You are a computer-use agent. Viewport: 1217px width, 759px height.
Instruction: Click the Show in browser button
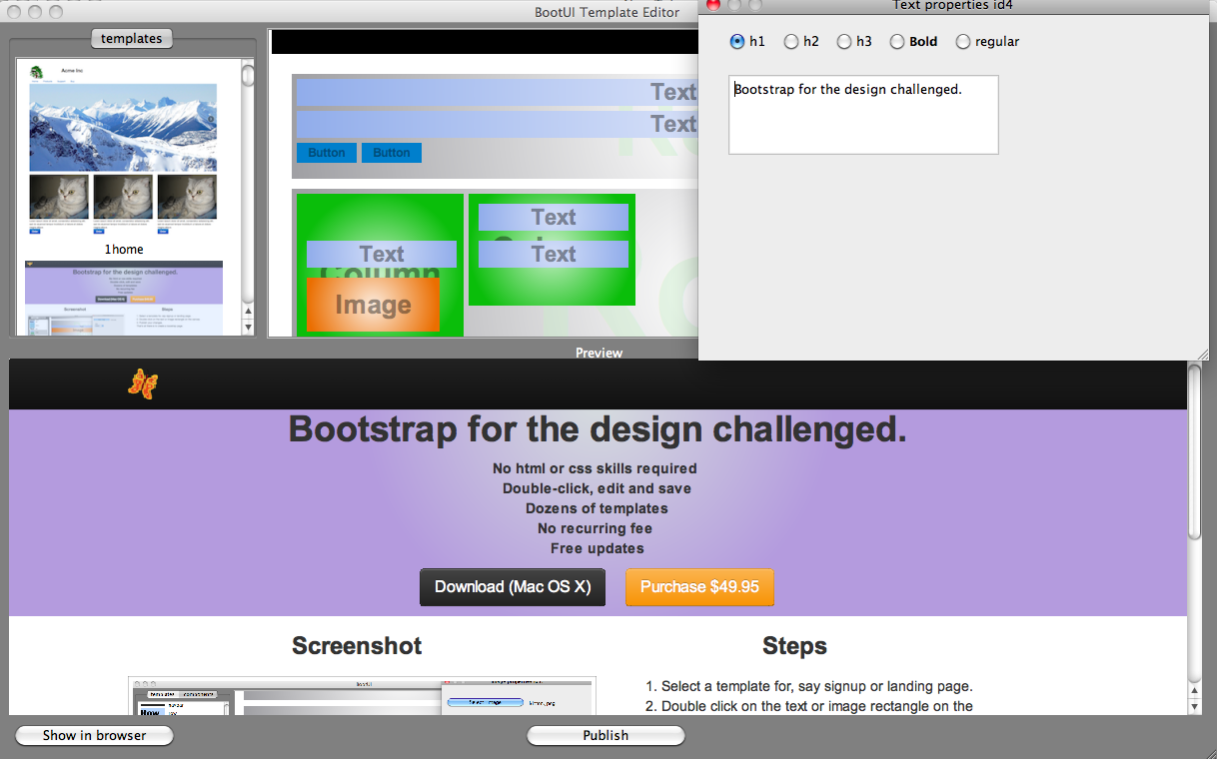[x=93, y=735]
